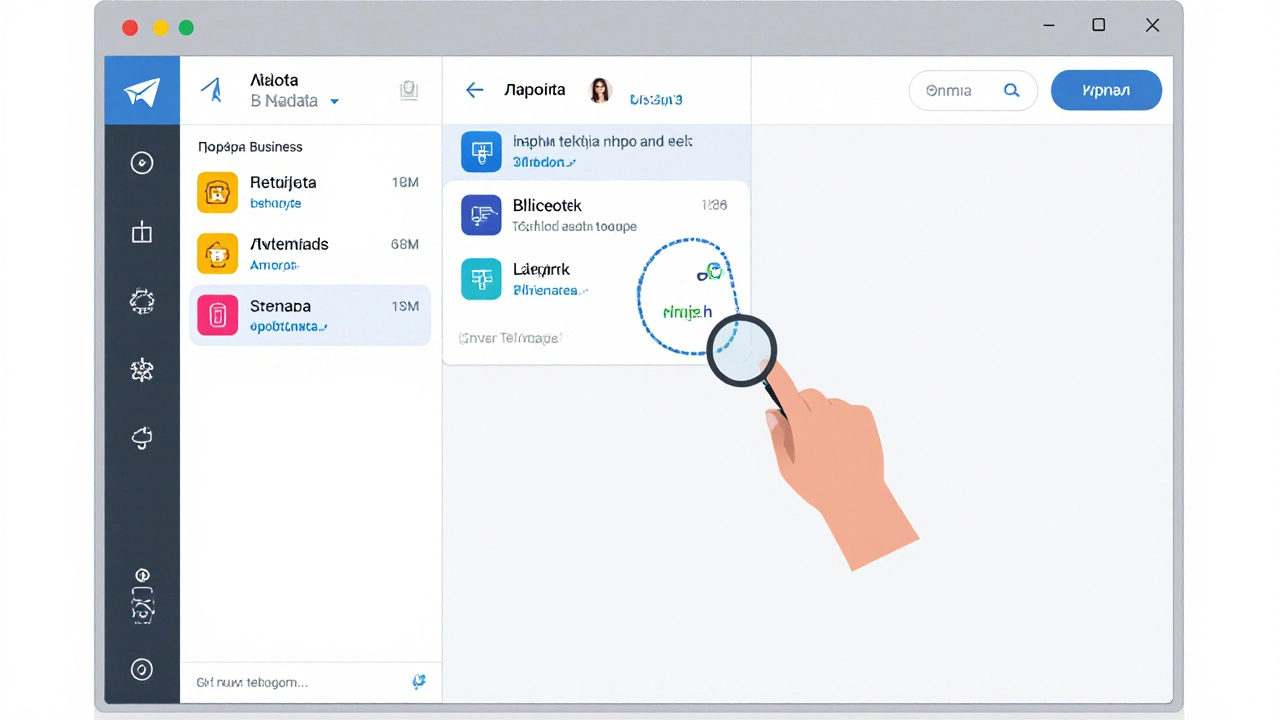Click the gray icon right of Aldota header
This screenshot has height=720, width=1280.
408,90
